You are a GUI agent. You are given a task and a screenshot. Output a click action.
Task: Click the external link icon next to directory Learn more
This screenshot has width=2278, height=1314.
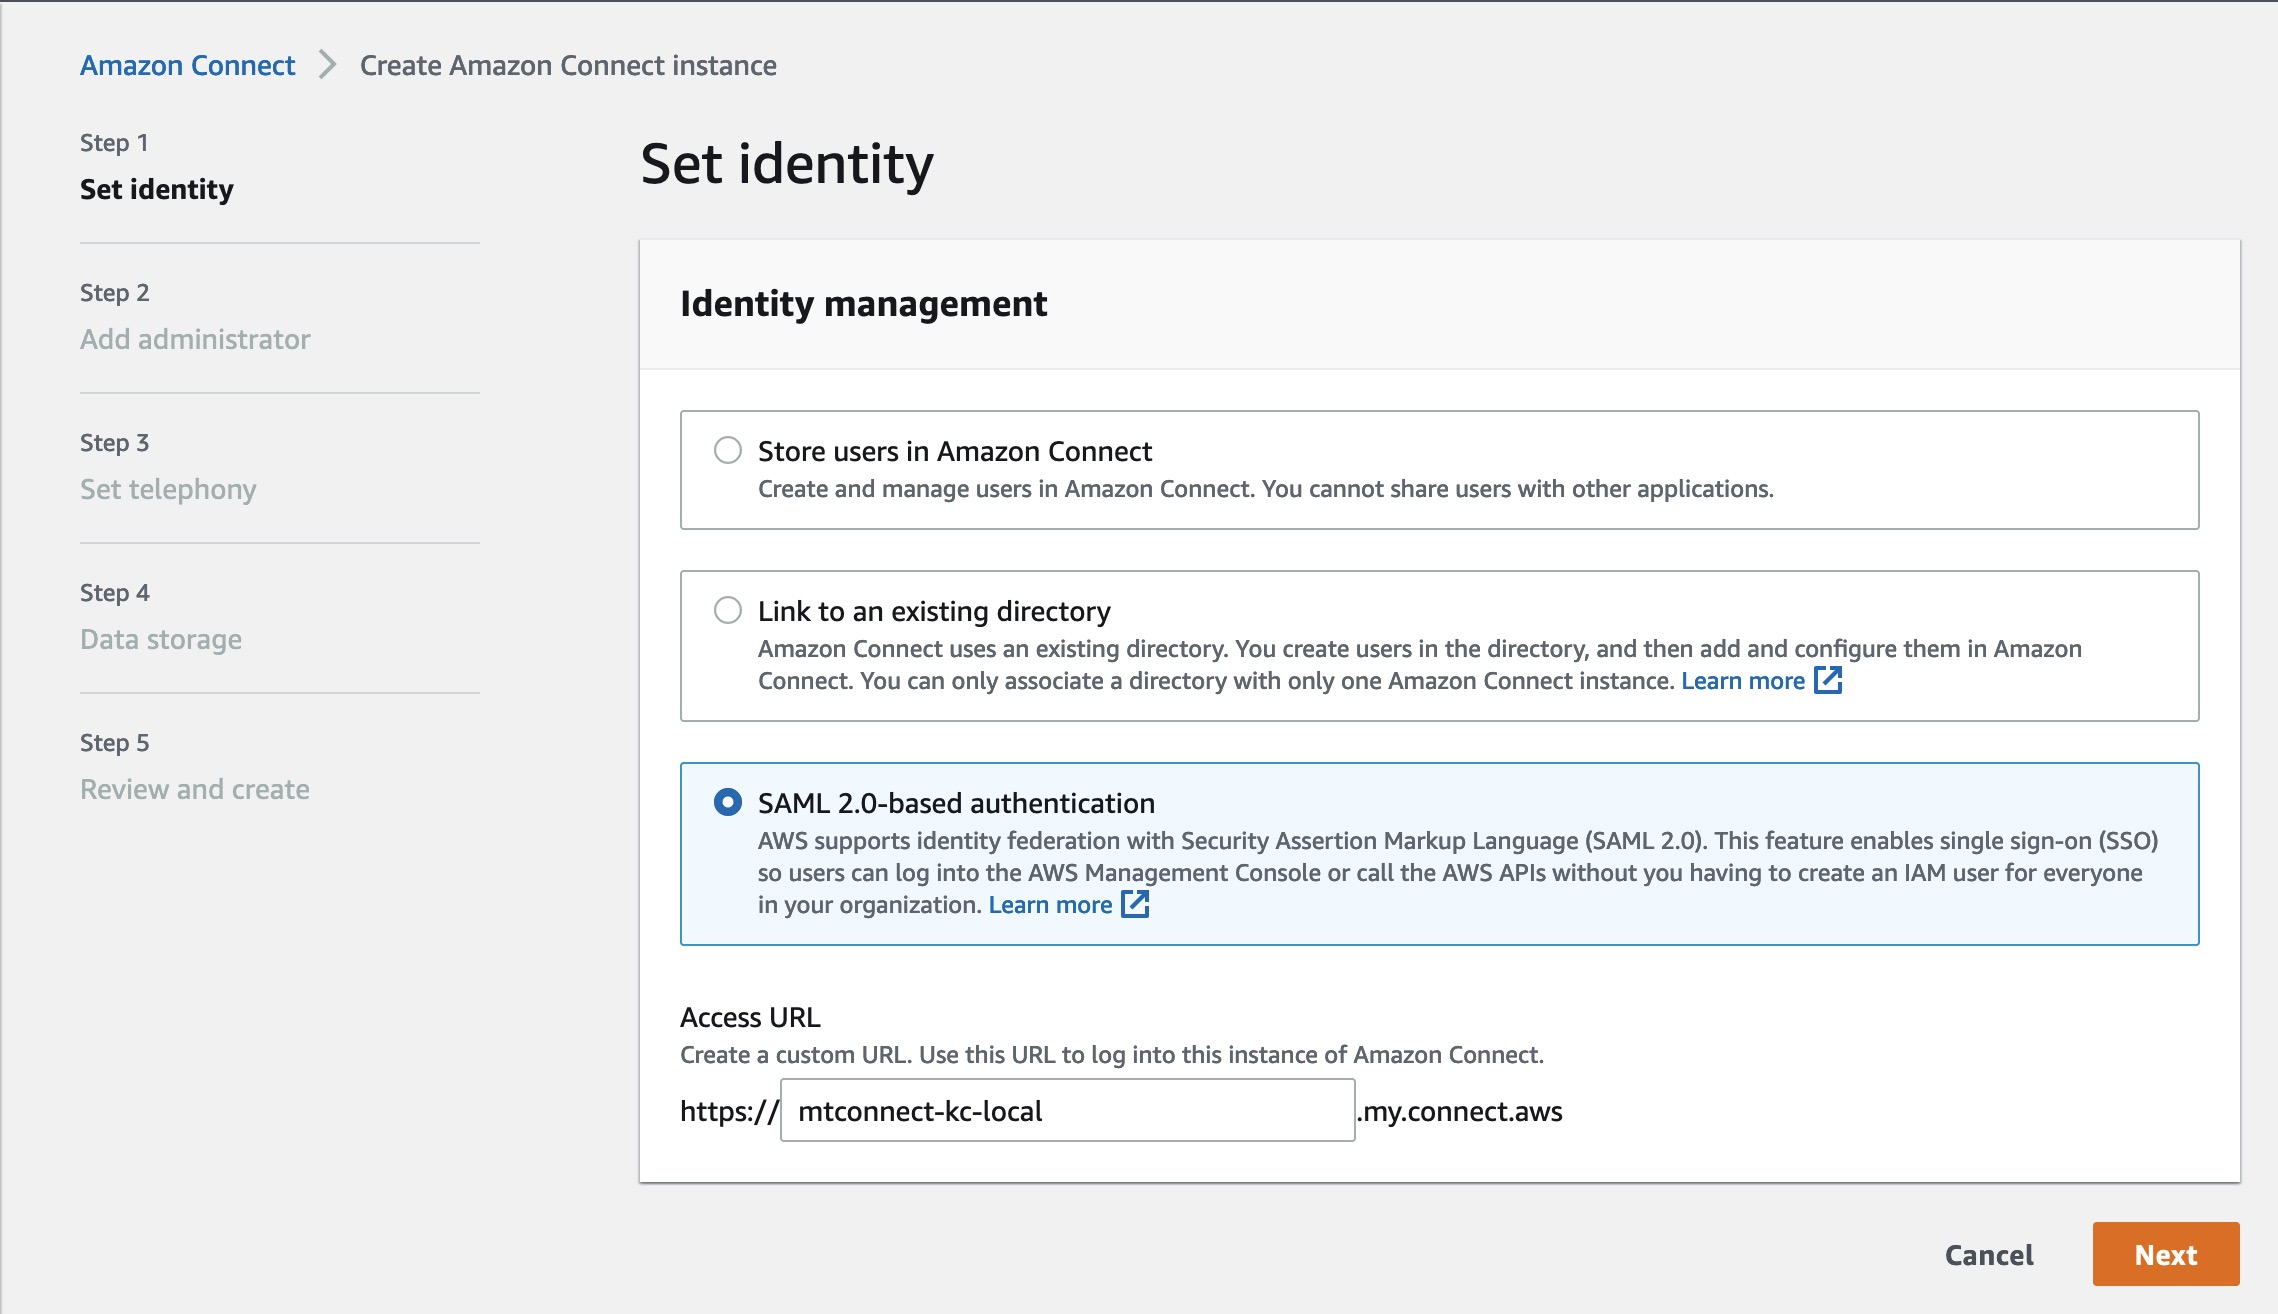coord(1828,680)
